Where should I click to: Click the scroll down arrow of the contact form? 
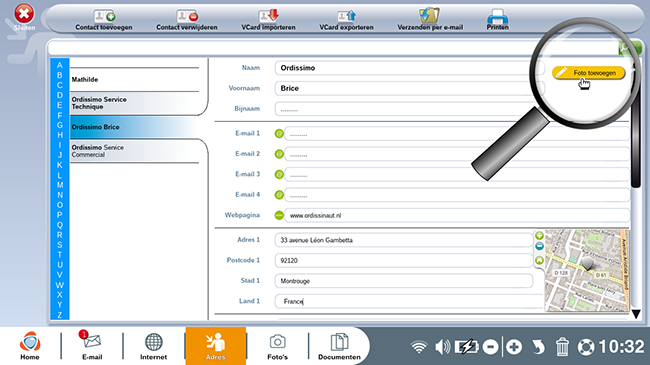(636, 314)
